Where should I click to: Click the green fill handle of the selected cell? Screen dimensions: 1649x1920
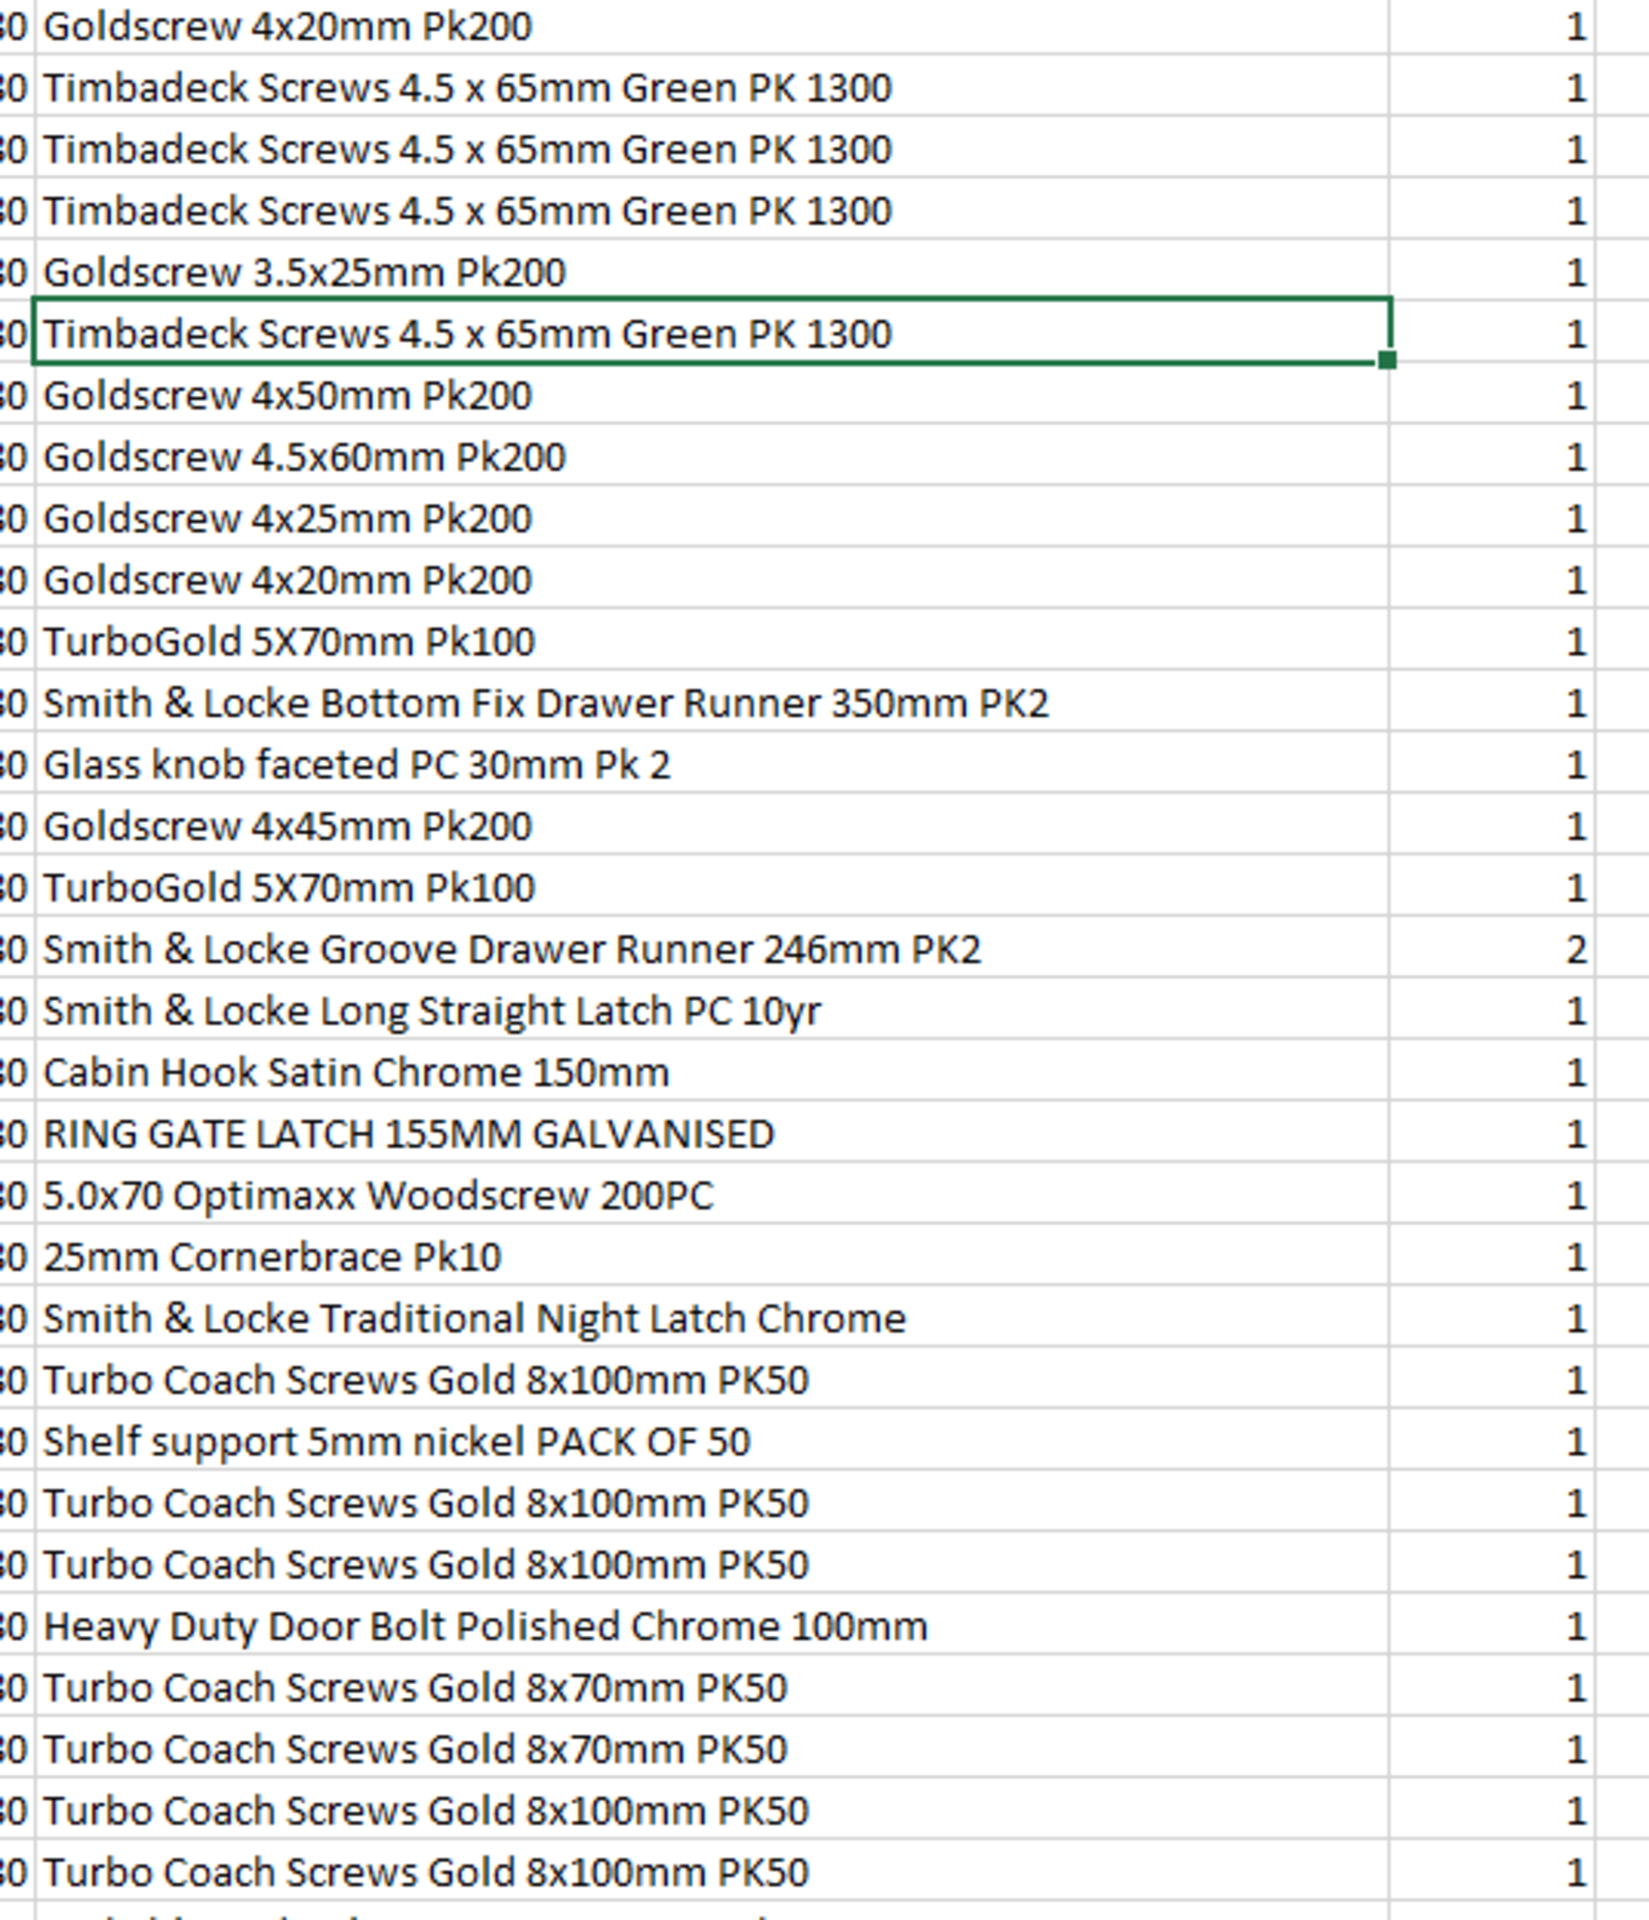point(1387,360)
